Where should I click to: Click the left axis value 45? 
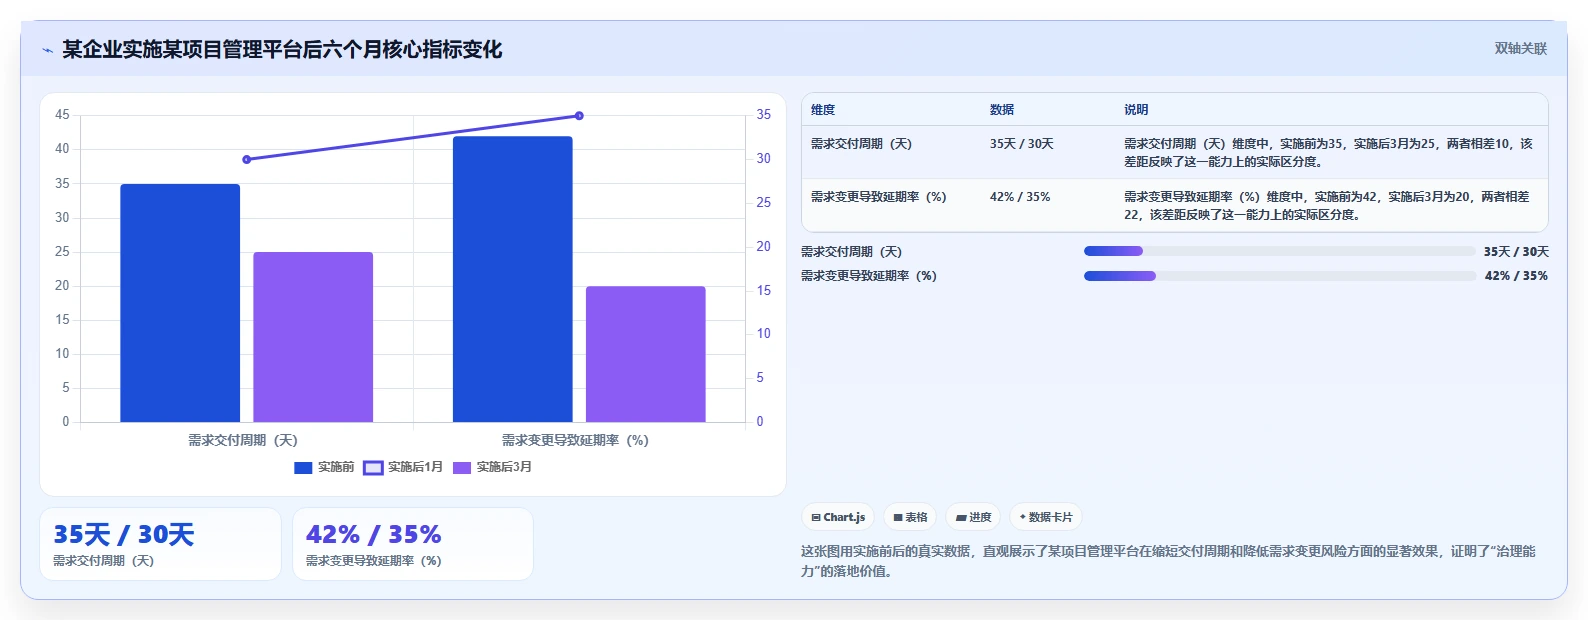point(62,115)
